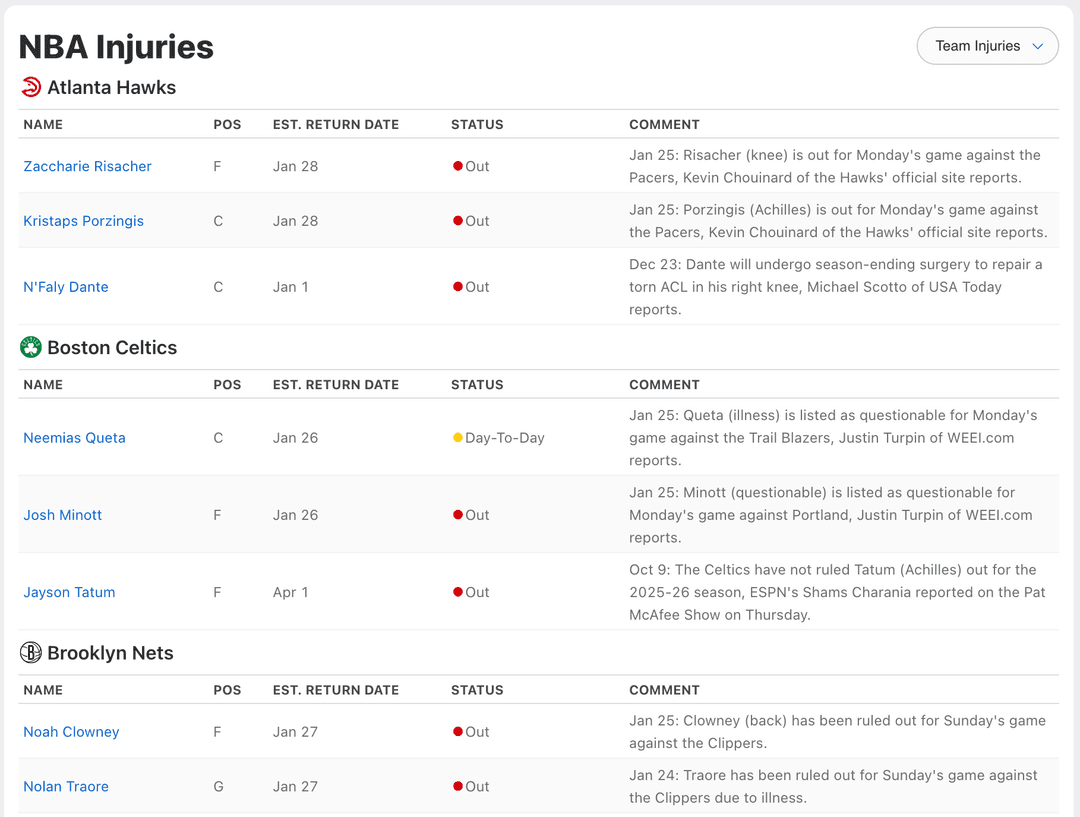The height and width of the screenshot is (817, 1080).
Task: Click the red Out status dot beside Zaccharie Risacher
Action: [x=458, y=166]
